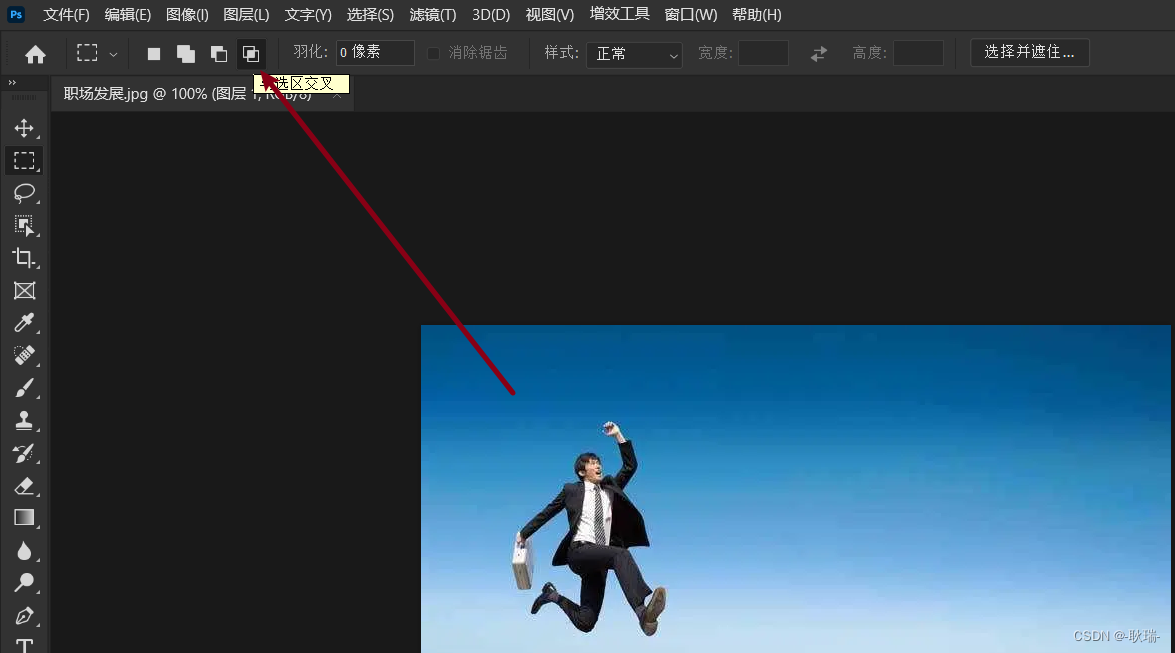Select the Eyedropper tool
The image size is (1175, 653).
(x=26, y=323)
